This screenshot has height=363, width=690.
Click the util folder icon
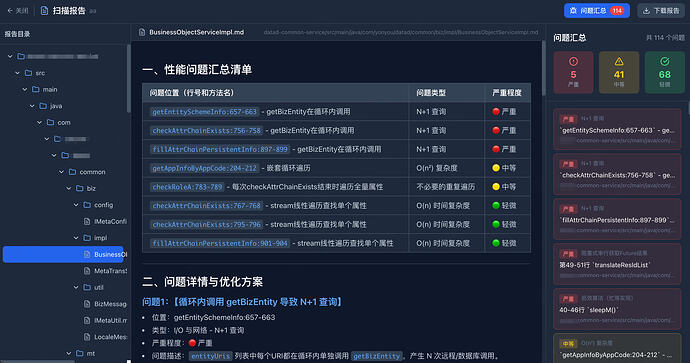coord(87,287)
